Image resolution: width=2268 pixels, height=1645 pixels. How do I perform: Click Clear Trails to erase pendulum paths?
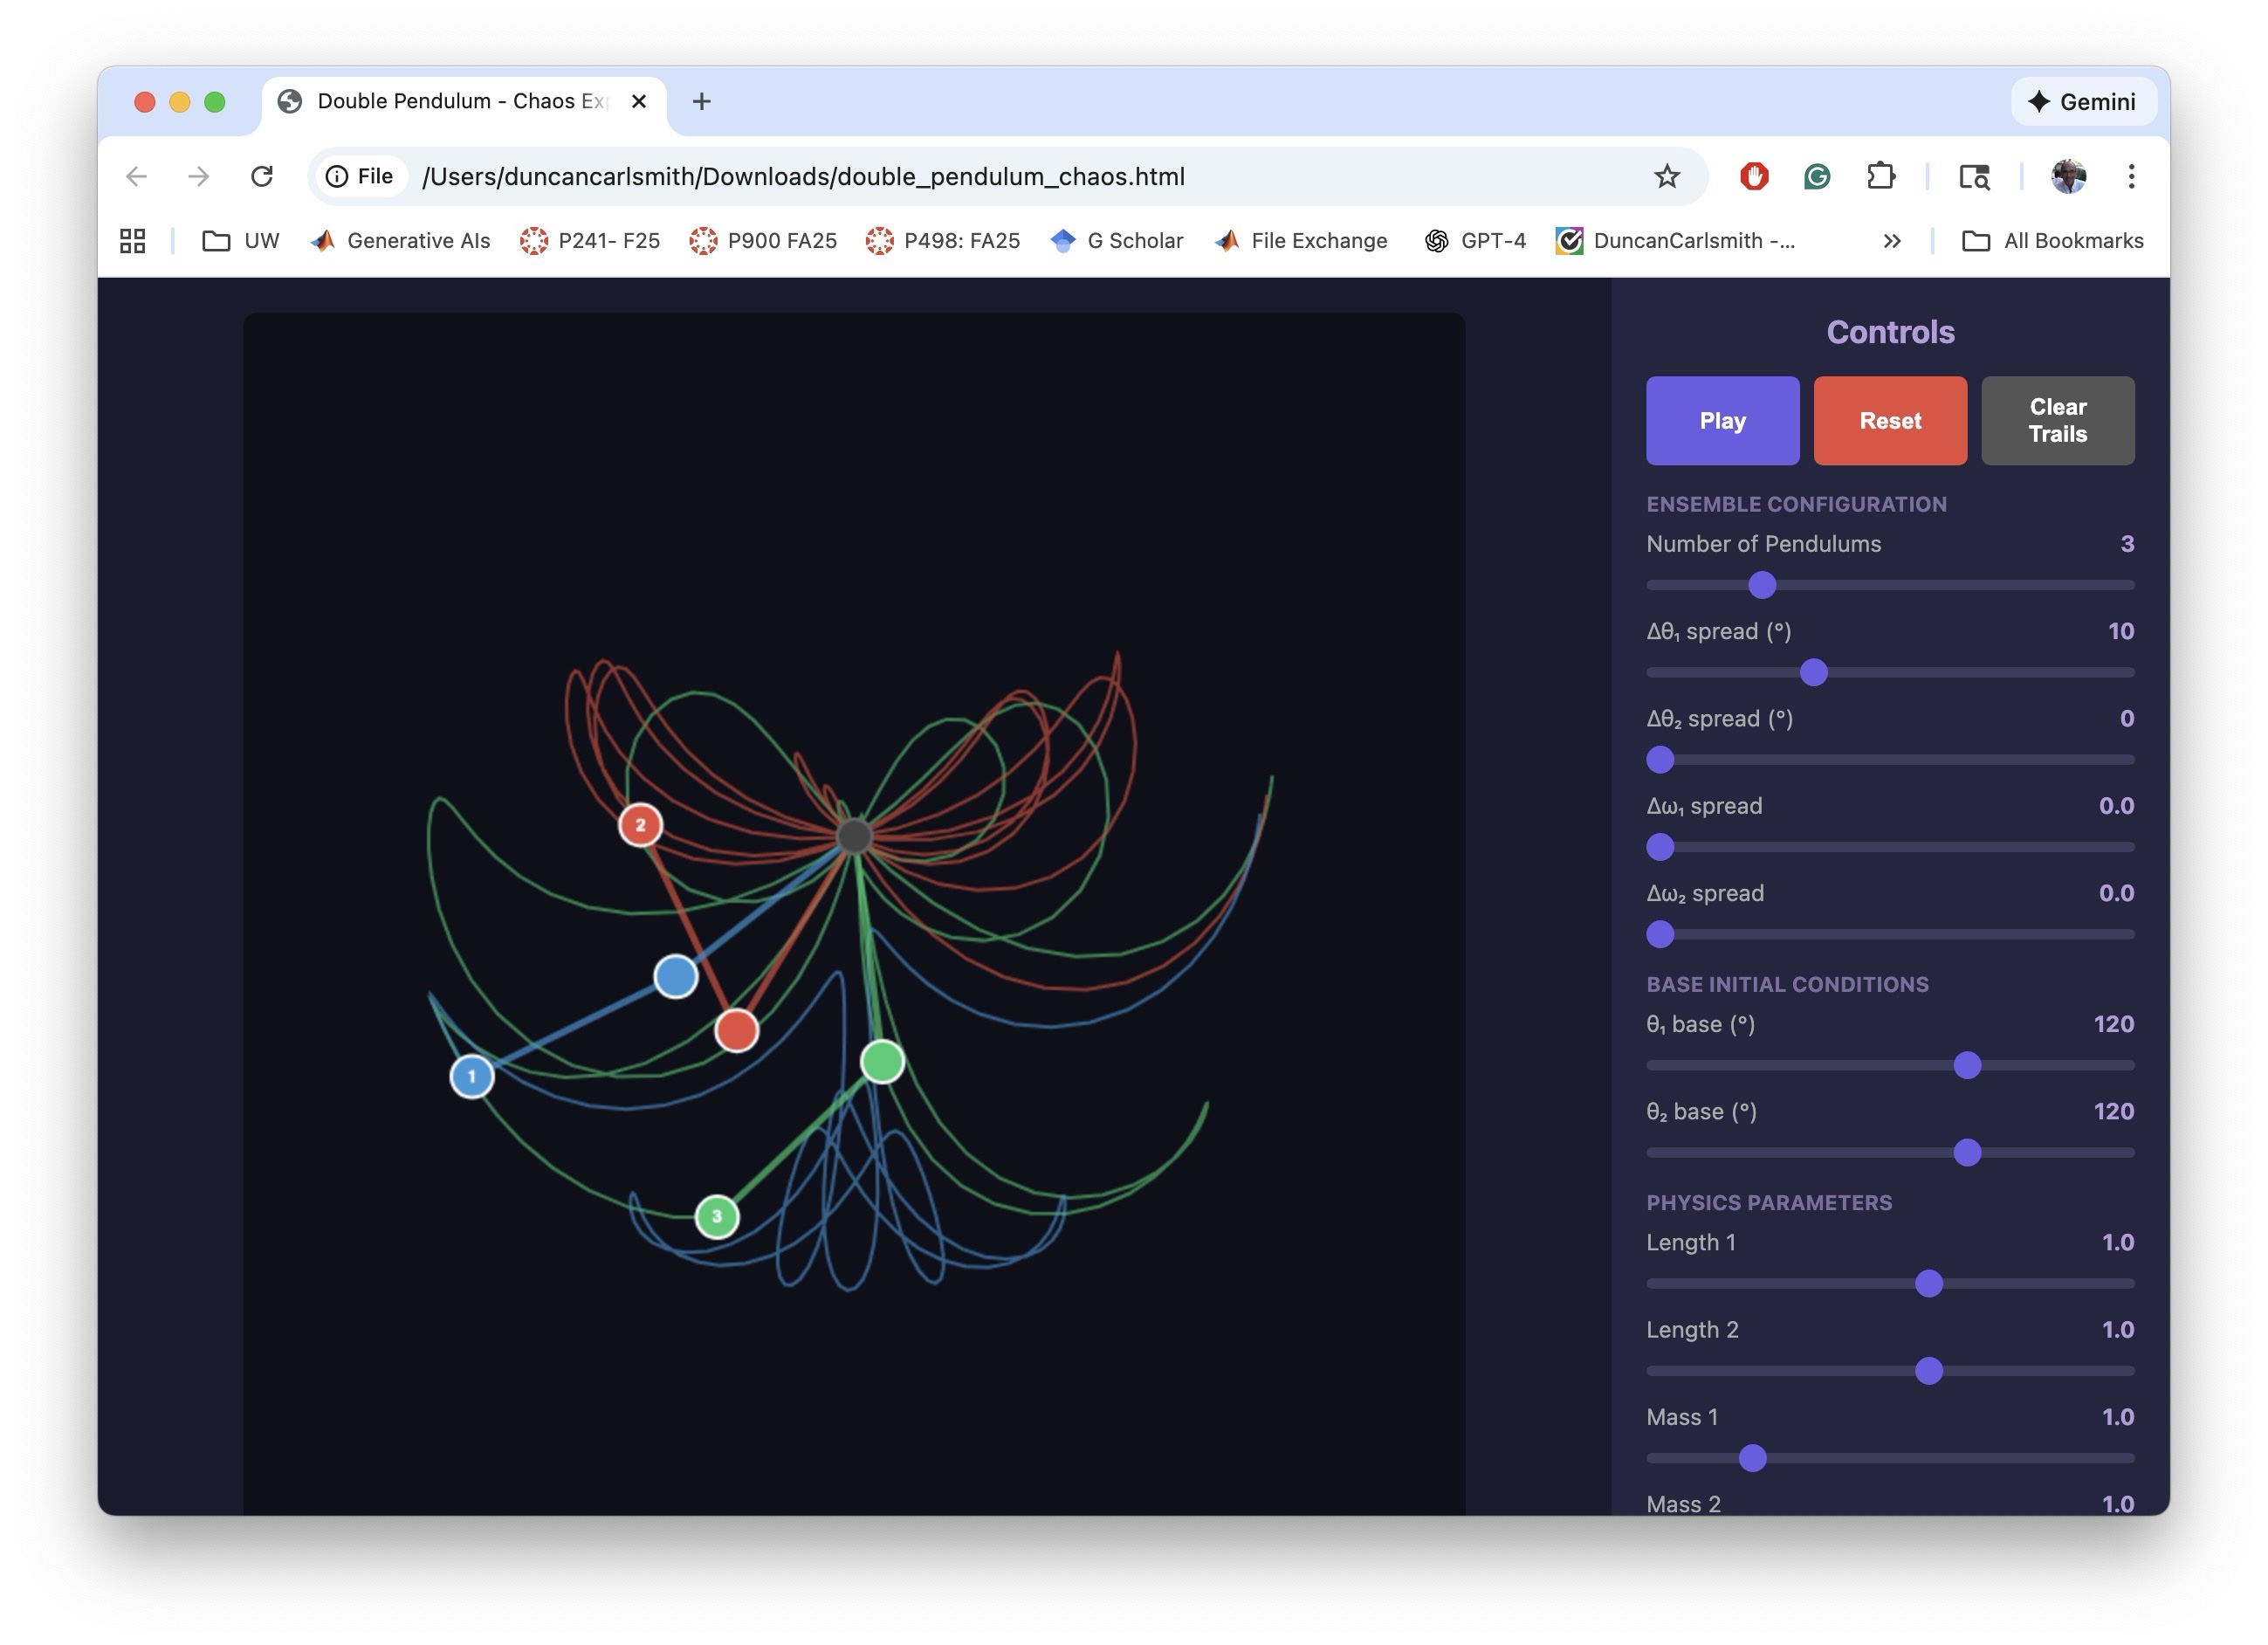coord(2058,420)
